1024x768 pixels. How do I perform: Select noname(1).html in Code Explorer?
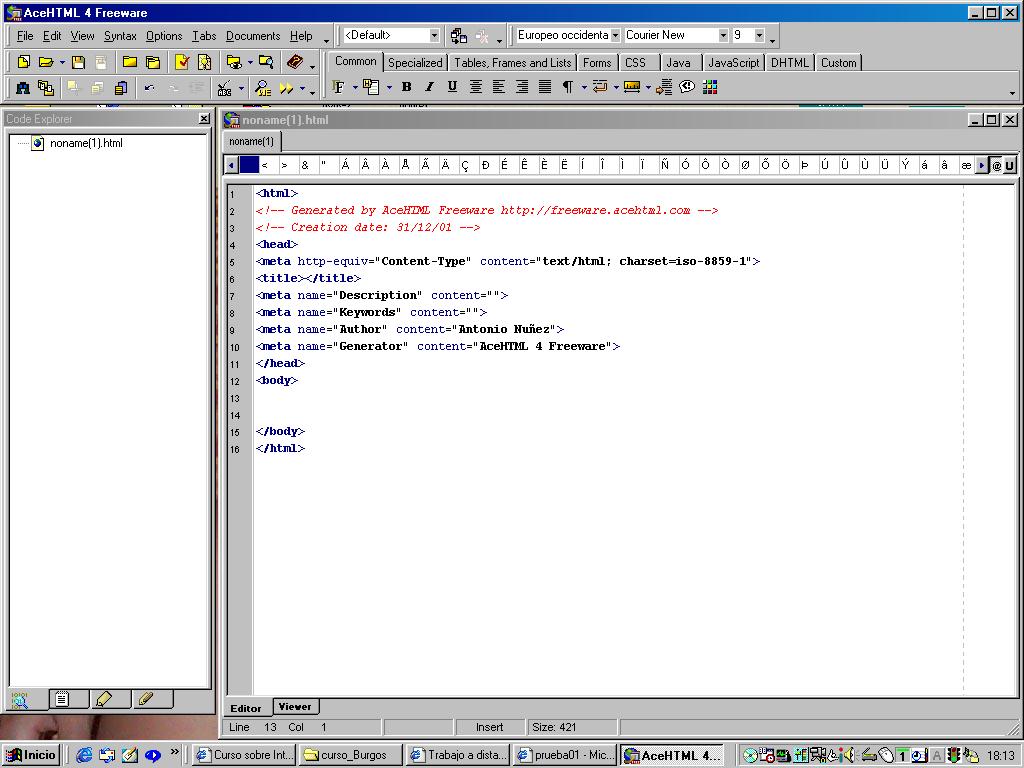(x=86, y=143)
